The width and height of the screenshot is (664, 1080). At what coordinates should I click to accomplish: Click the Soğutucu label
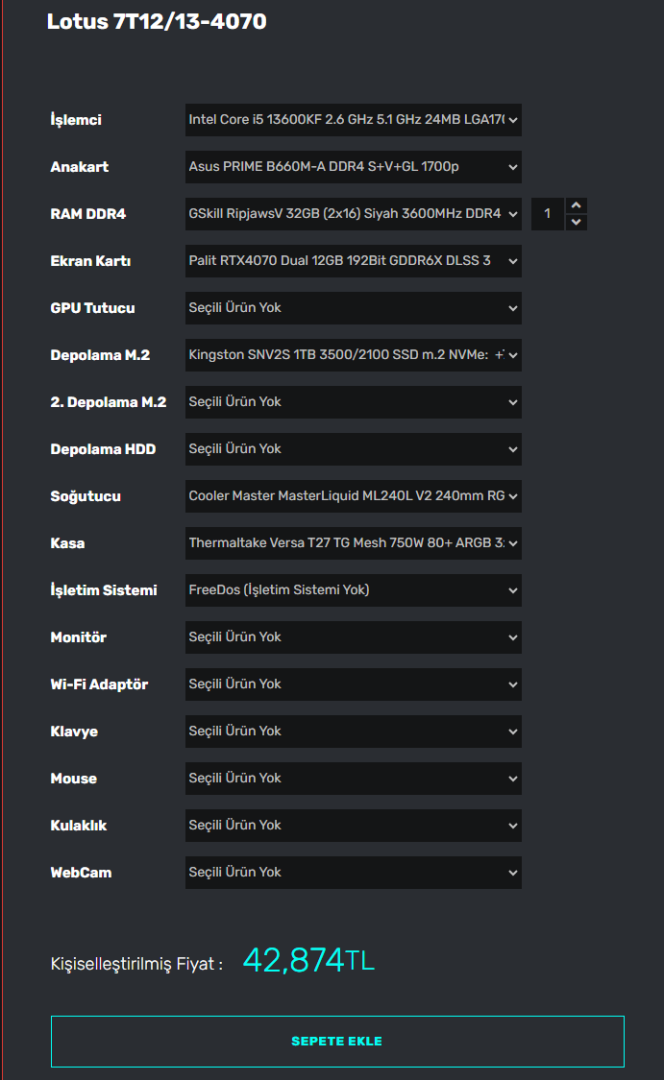point(85,497)
